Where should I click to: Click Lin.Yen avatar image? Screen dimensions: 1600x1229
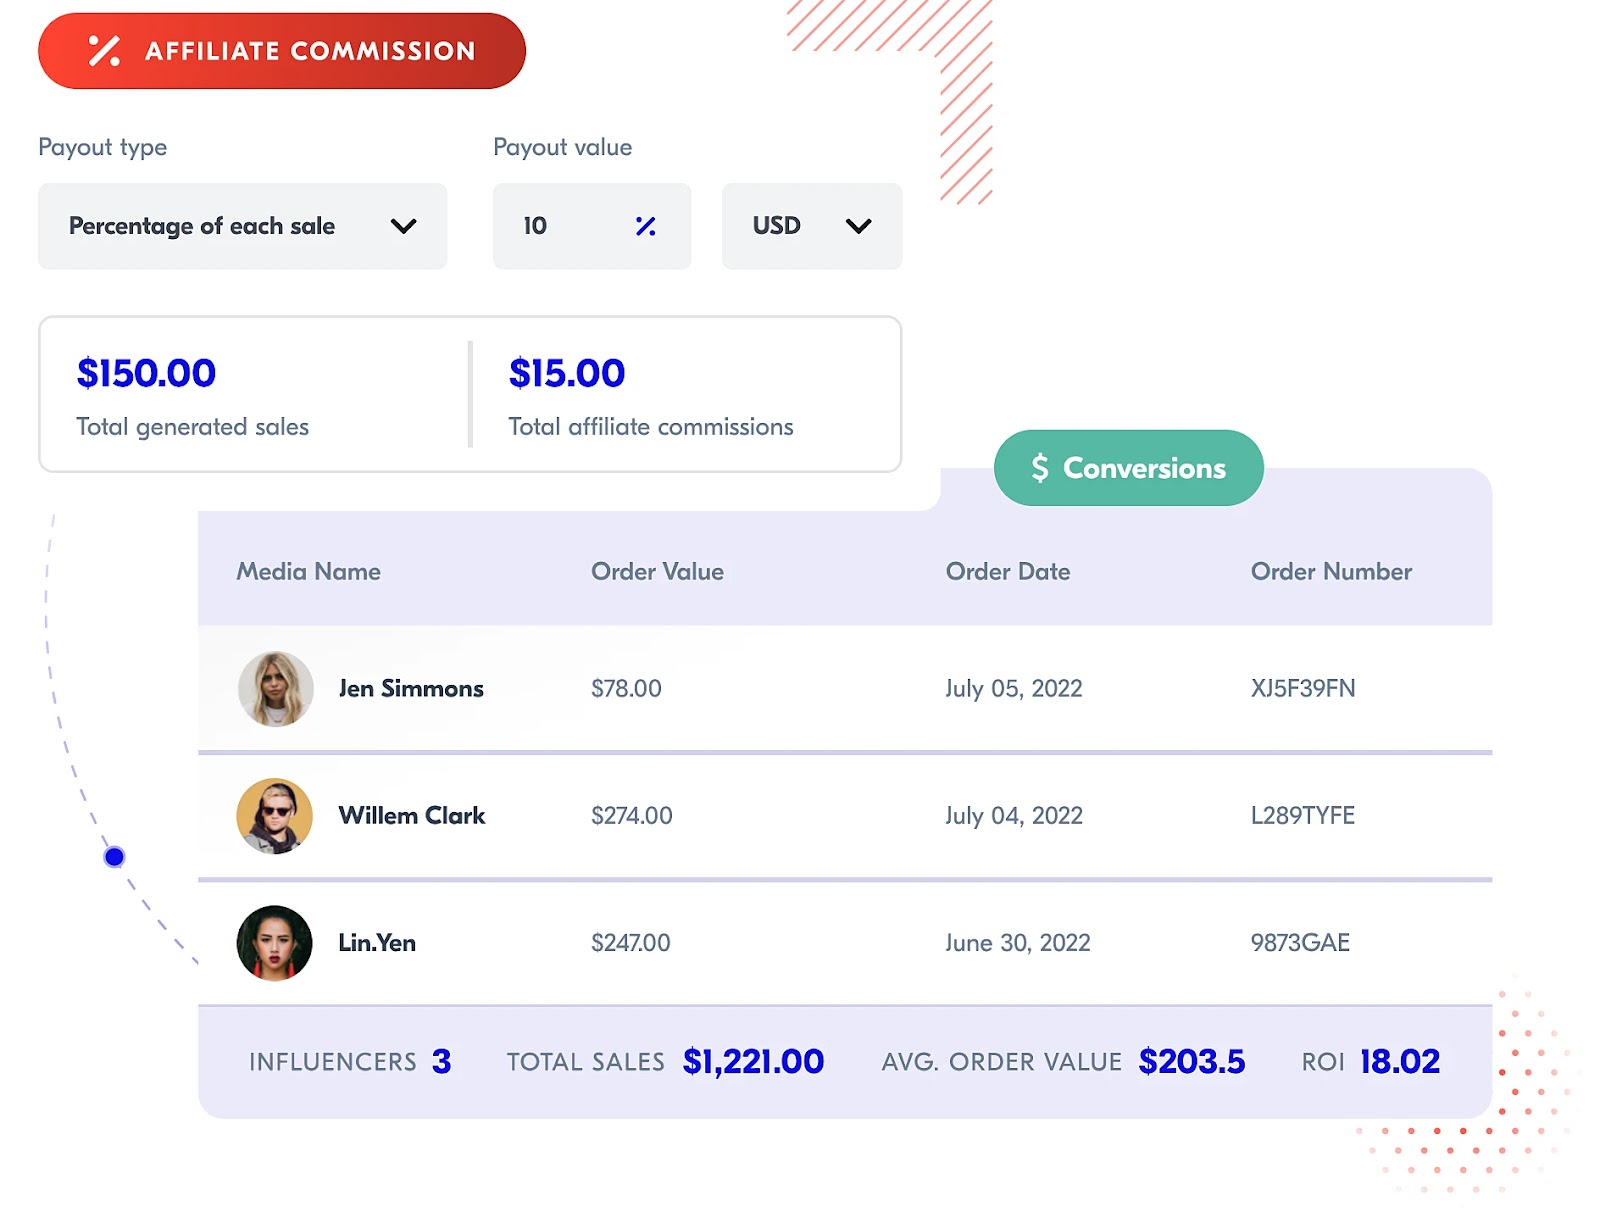tap(274, 942)
